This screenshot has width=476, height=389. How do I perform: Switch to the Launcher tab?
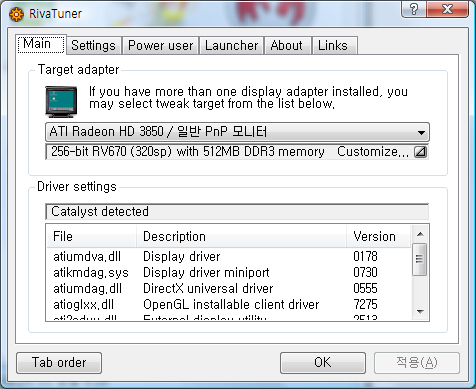click(231, 45)
